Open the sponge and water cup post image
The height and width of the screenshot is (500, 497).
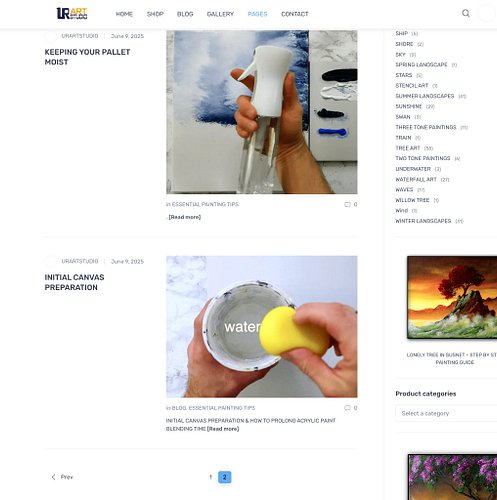point(262,327)
